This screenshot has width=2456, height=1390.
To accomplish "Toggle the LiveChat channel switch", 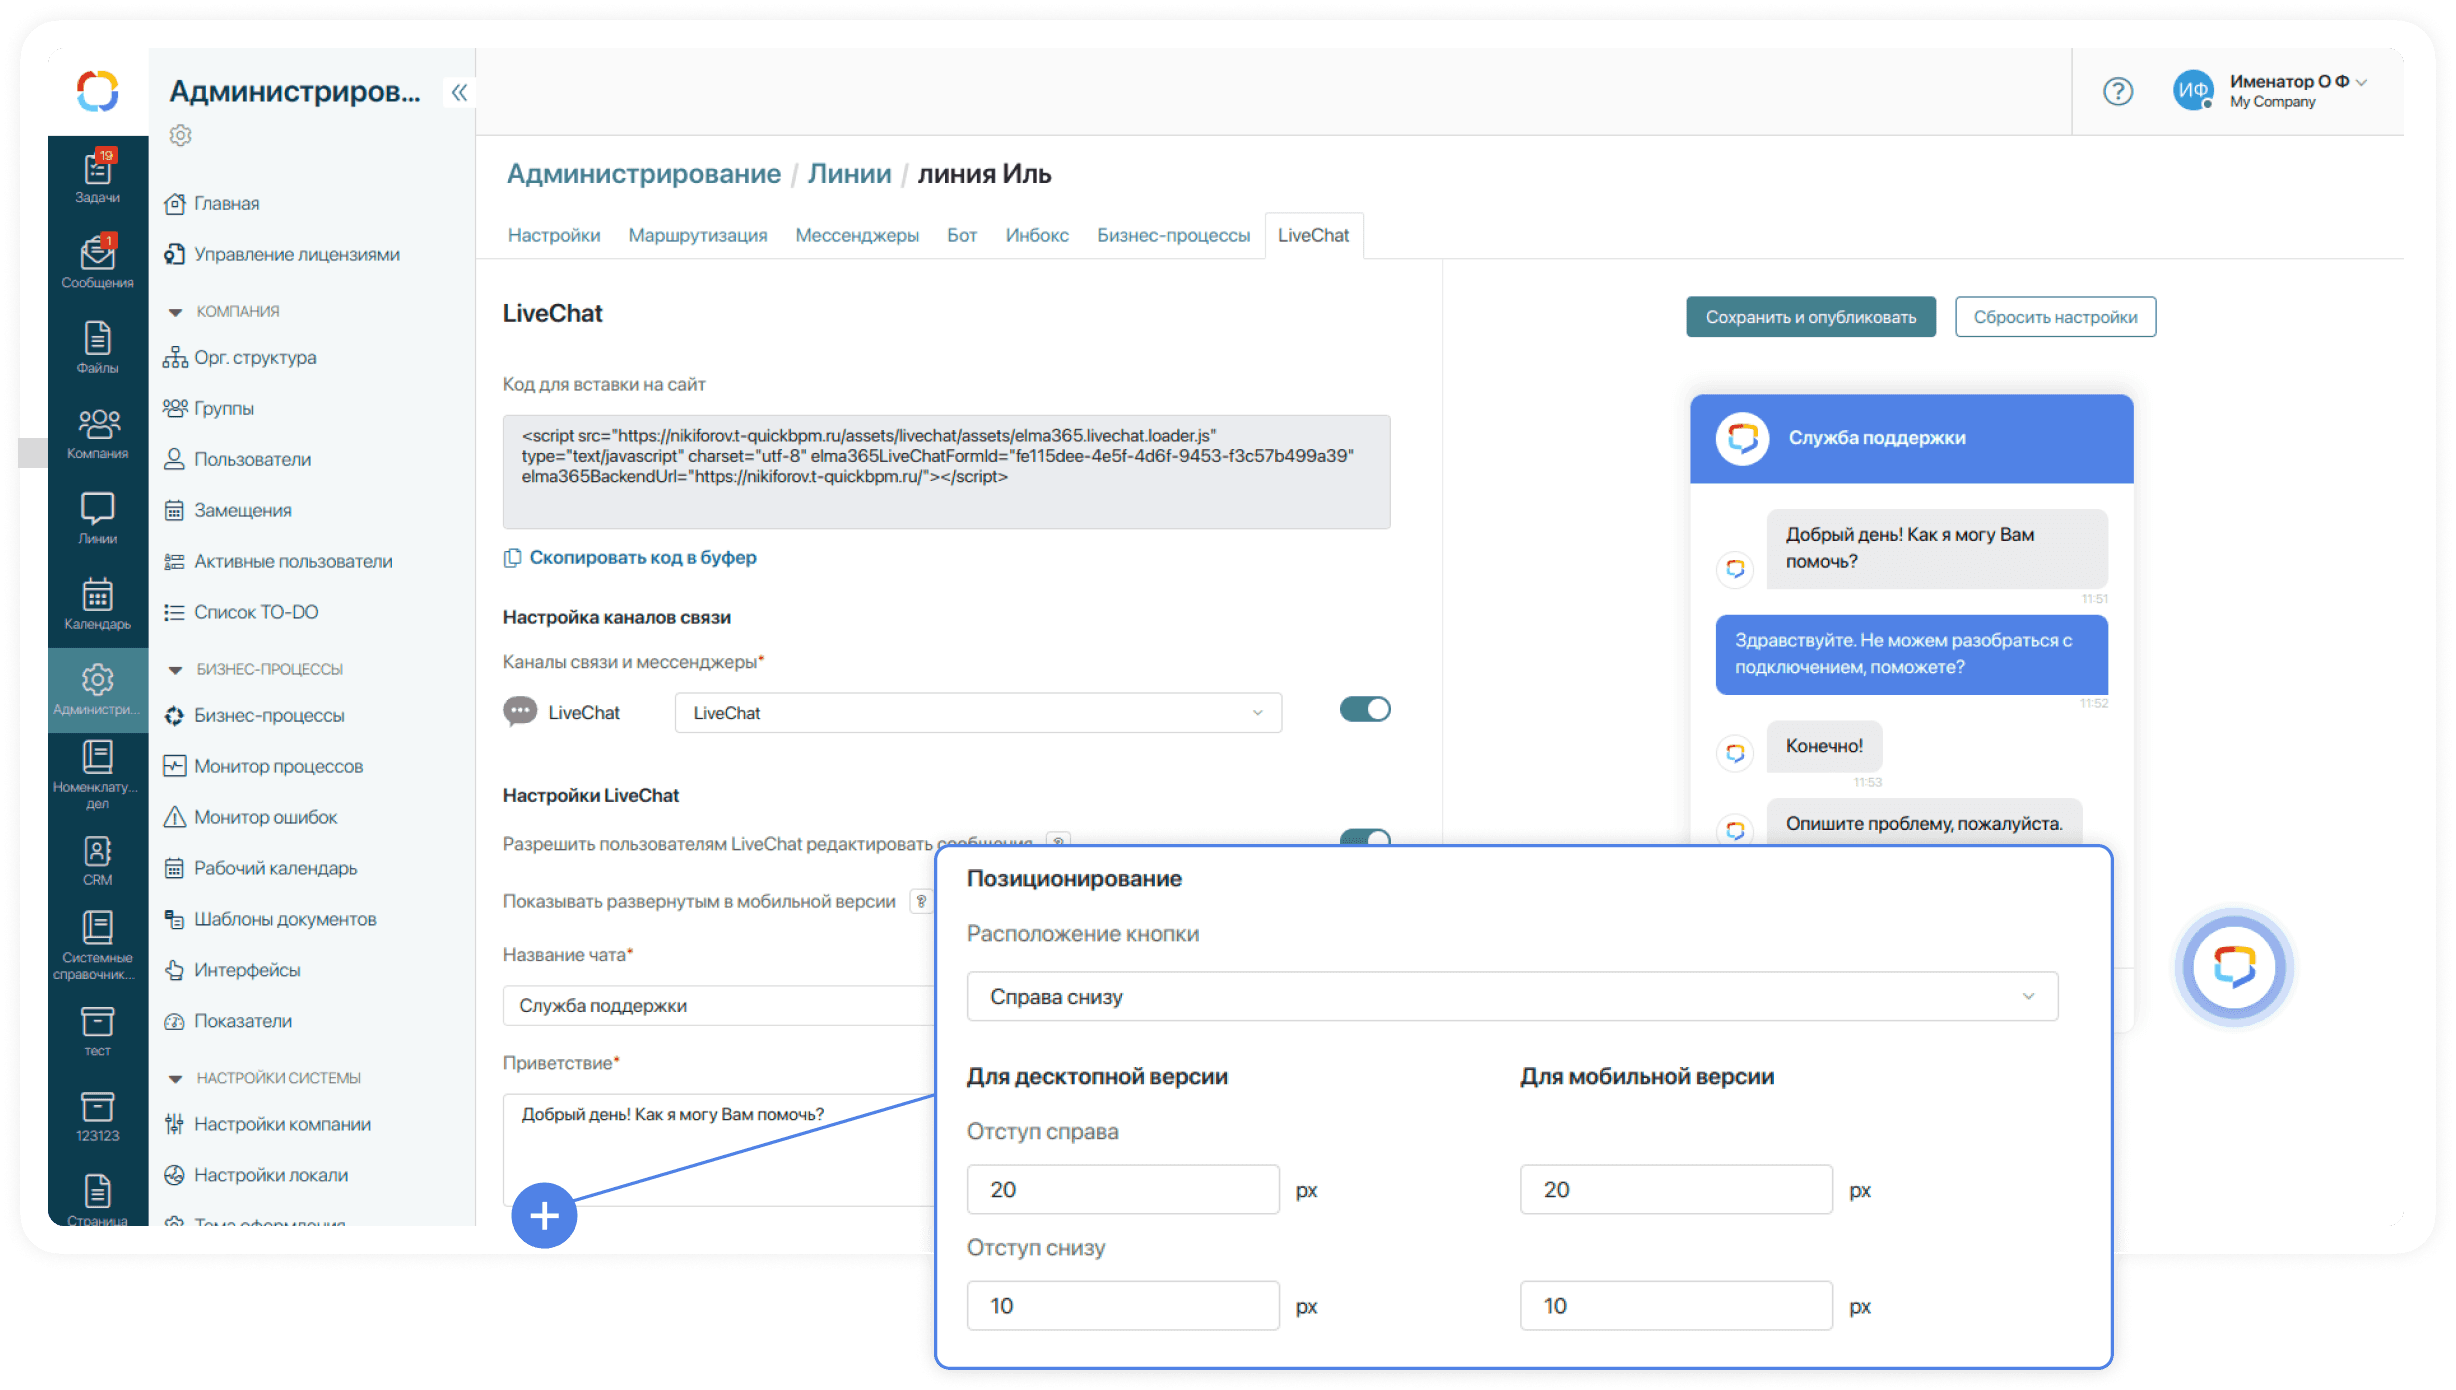I will 1365,709.
